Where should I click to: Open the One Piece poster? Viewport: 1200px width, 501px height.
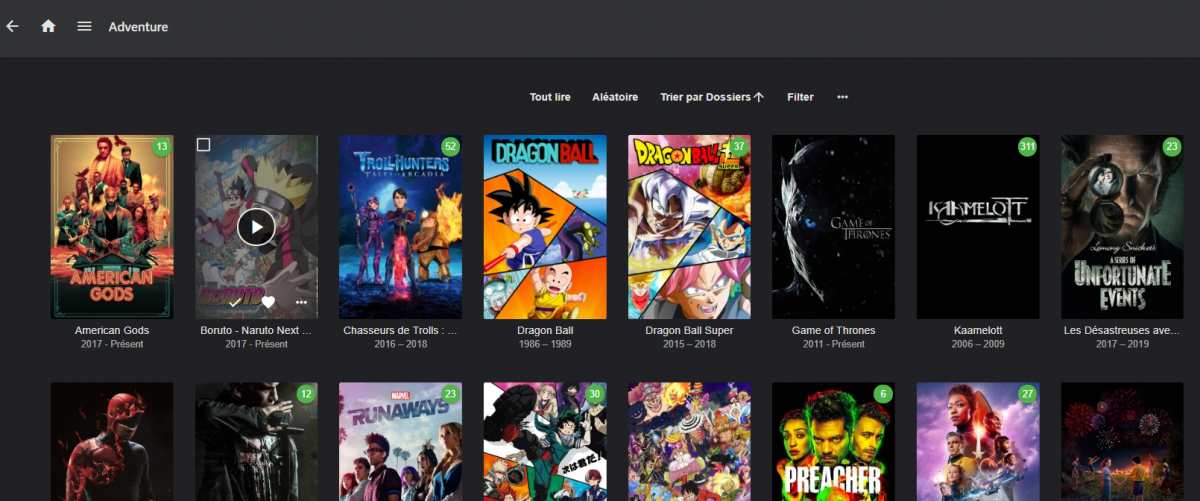pyautogui.click(x=689, y=441)
